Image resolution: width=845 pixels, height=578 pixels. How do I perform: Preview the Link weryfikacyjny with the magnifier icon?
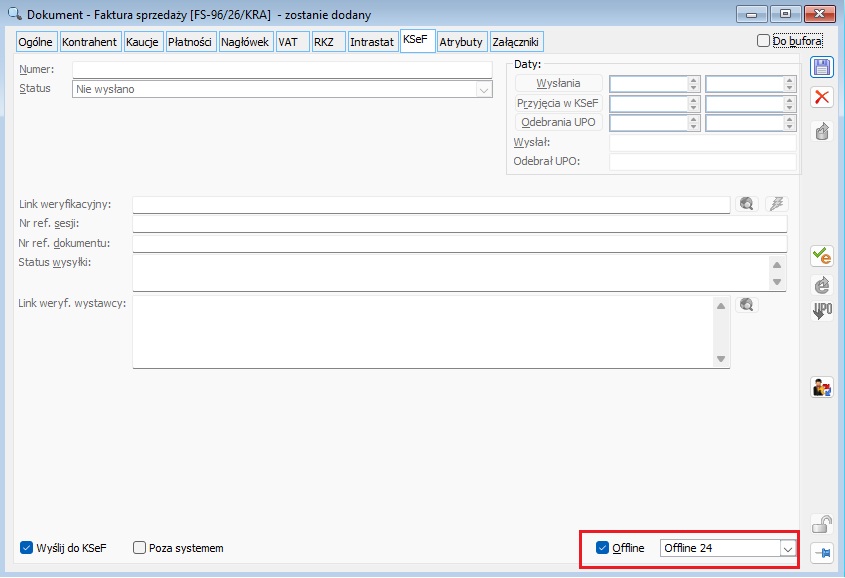click(x=746, y=204)
